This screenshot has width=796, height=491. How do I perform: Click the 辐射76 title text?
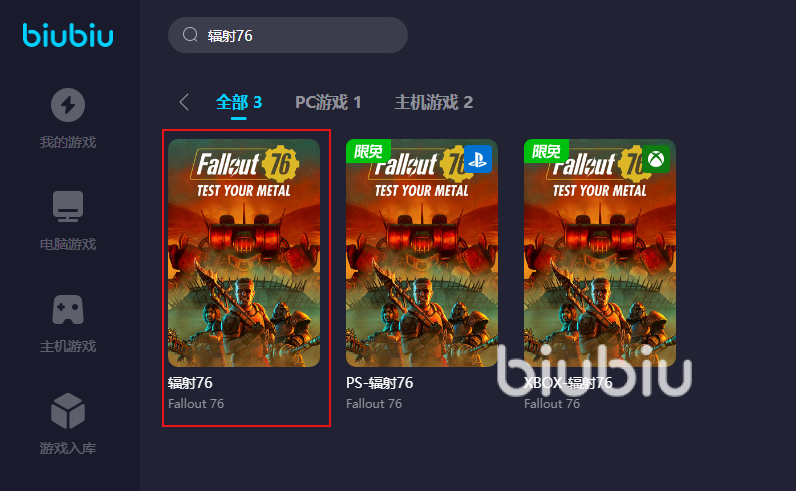pyautogui.click(x=190, y=382)
